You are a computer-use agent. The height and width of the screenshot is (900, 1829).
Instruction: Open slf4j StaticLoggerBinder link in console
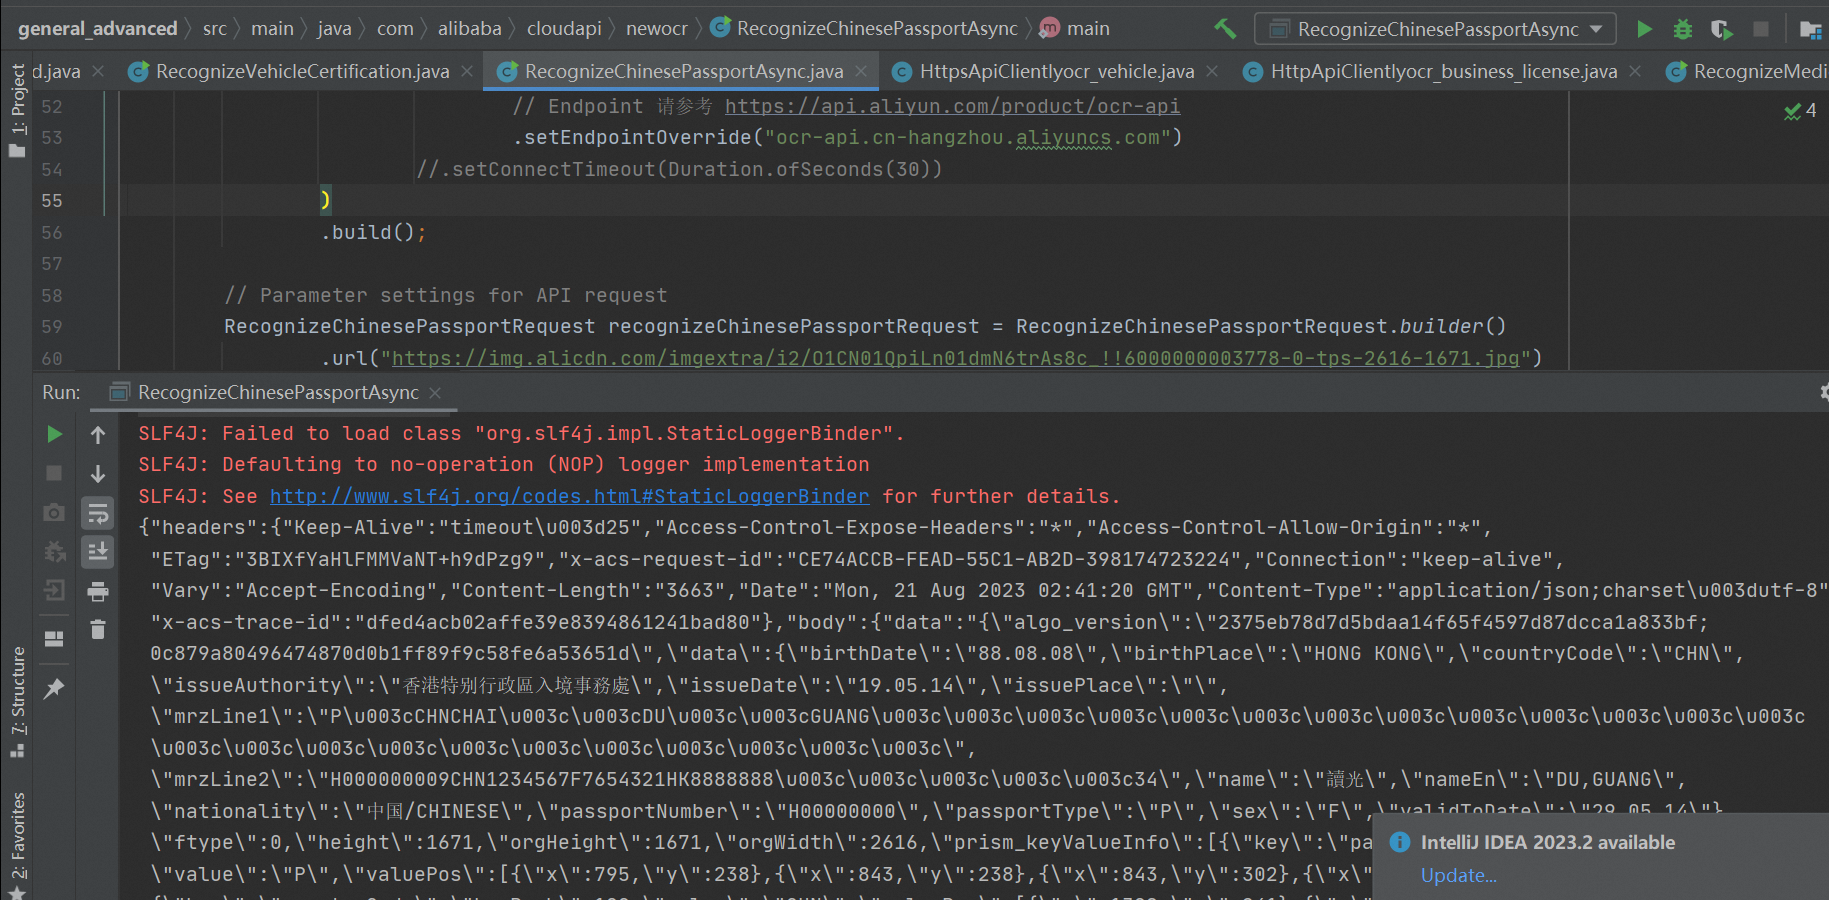569,496
